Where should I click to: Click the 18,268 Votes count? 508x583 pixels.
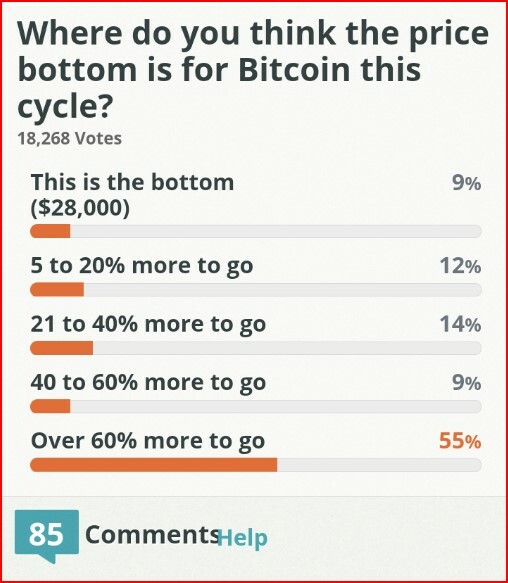click(70, 138)
